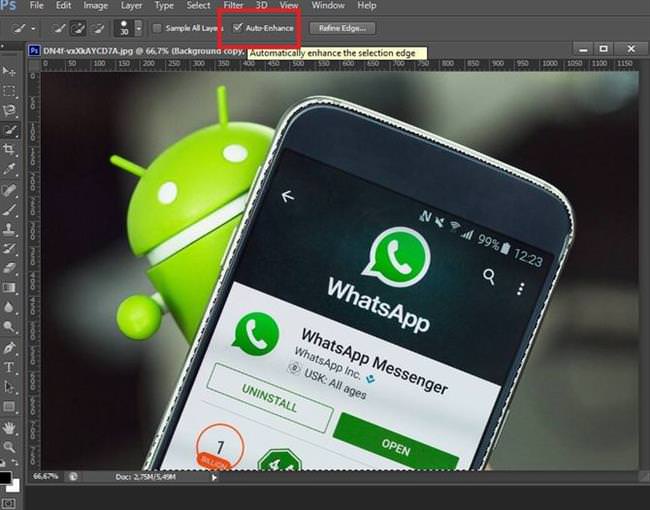Select the Hand tool
The image size is (650, 510).
click(x=9, y=427)
